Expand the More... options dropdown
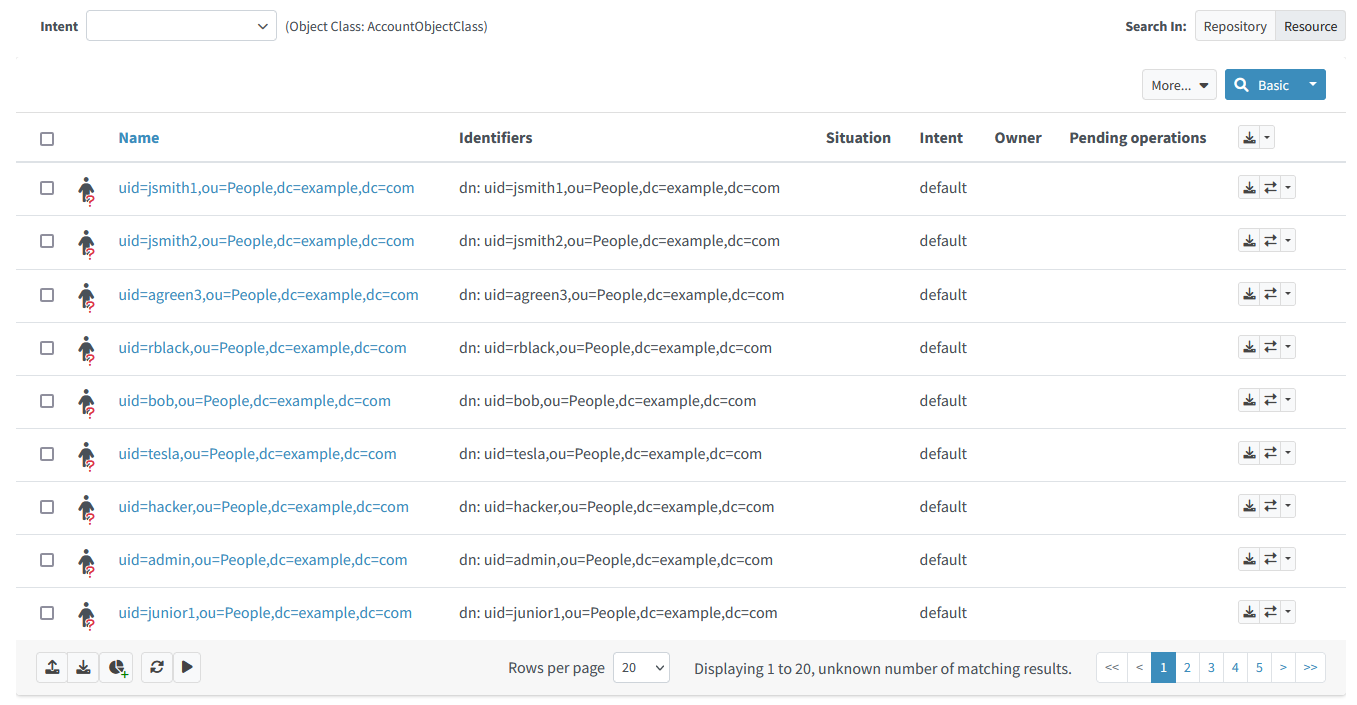This screenshot has width=1357, height=705. pos(1179,84)
